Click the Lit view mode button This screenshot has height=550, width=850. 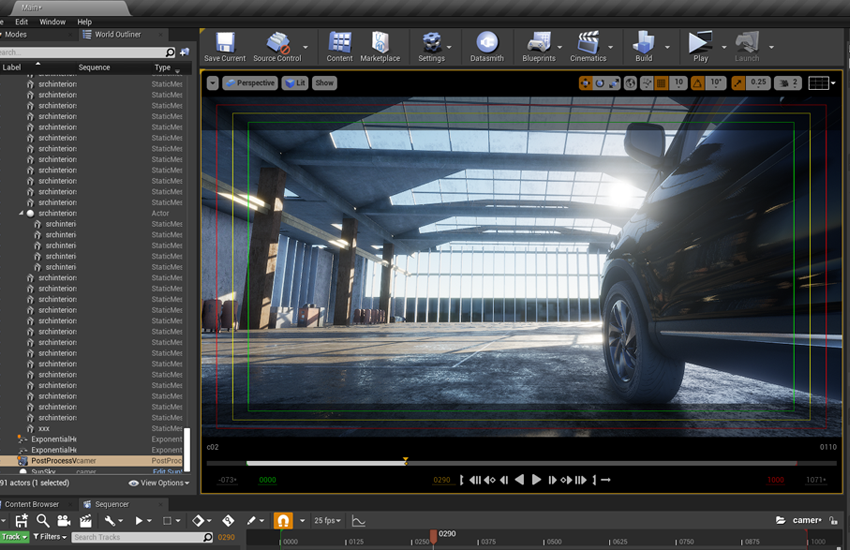click(295, 83)
